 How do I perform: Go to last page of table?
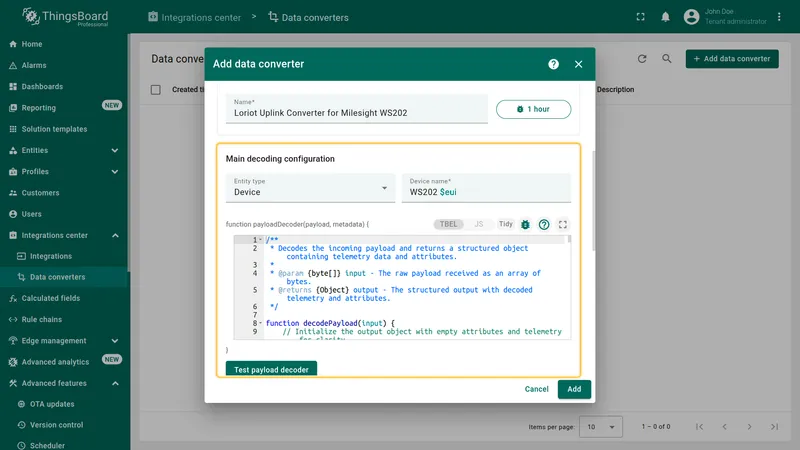click(x=774, y=427)
